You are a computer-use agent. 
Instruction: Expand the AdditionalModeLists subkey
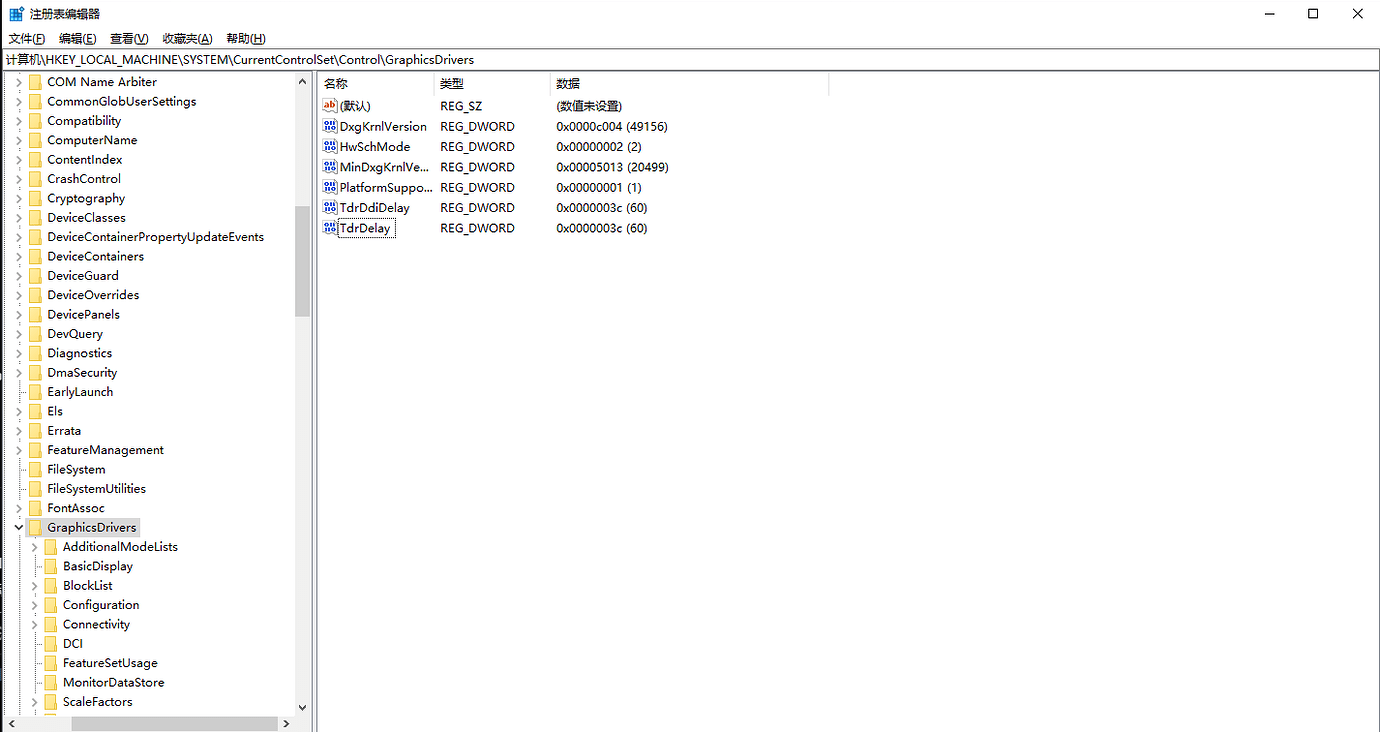coord(35,547)
